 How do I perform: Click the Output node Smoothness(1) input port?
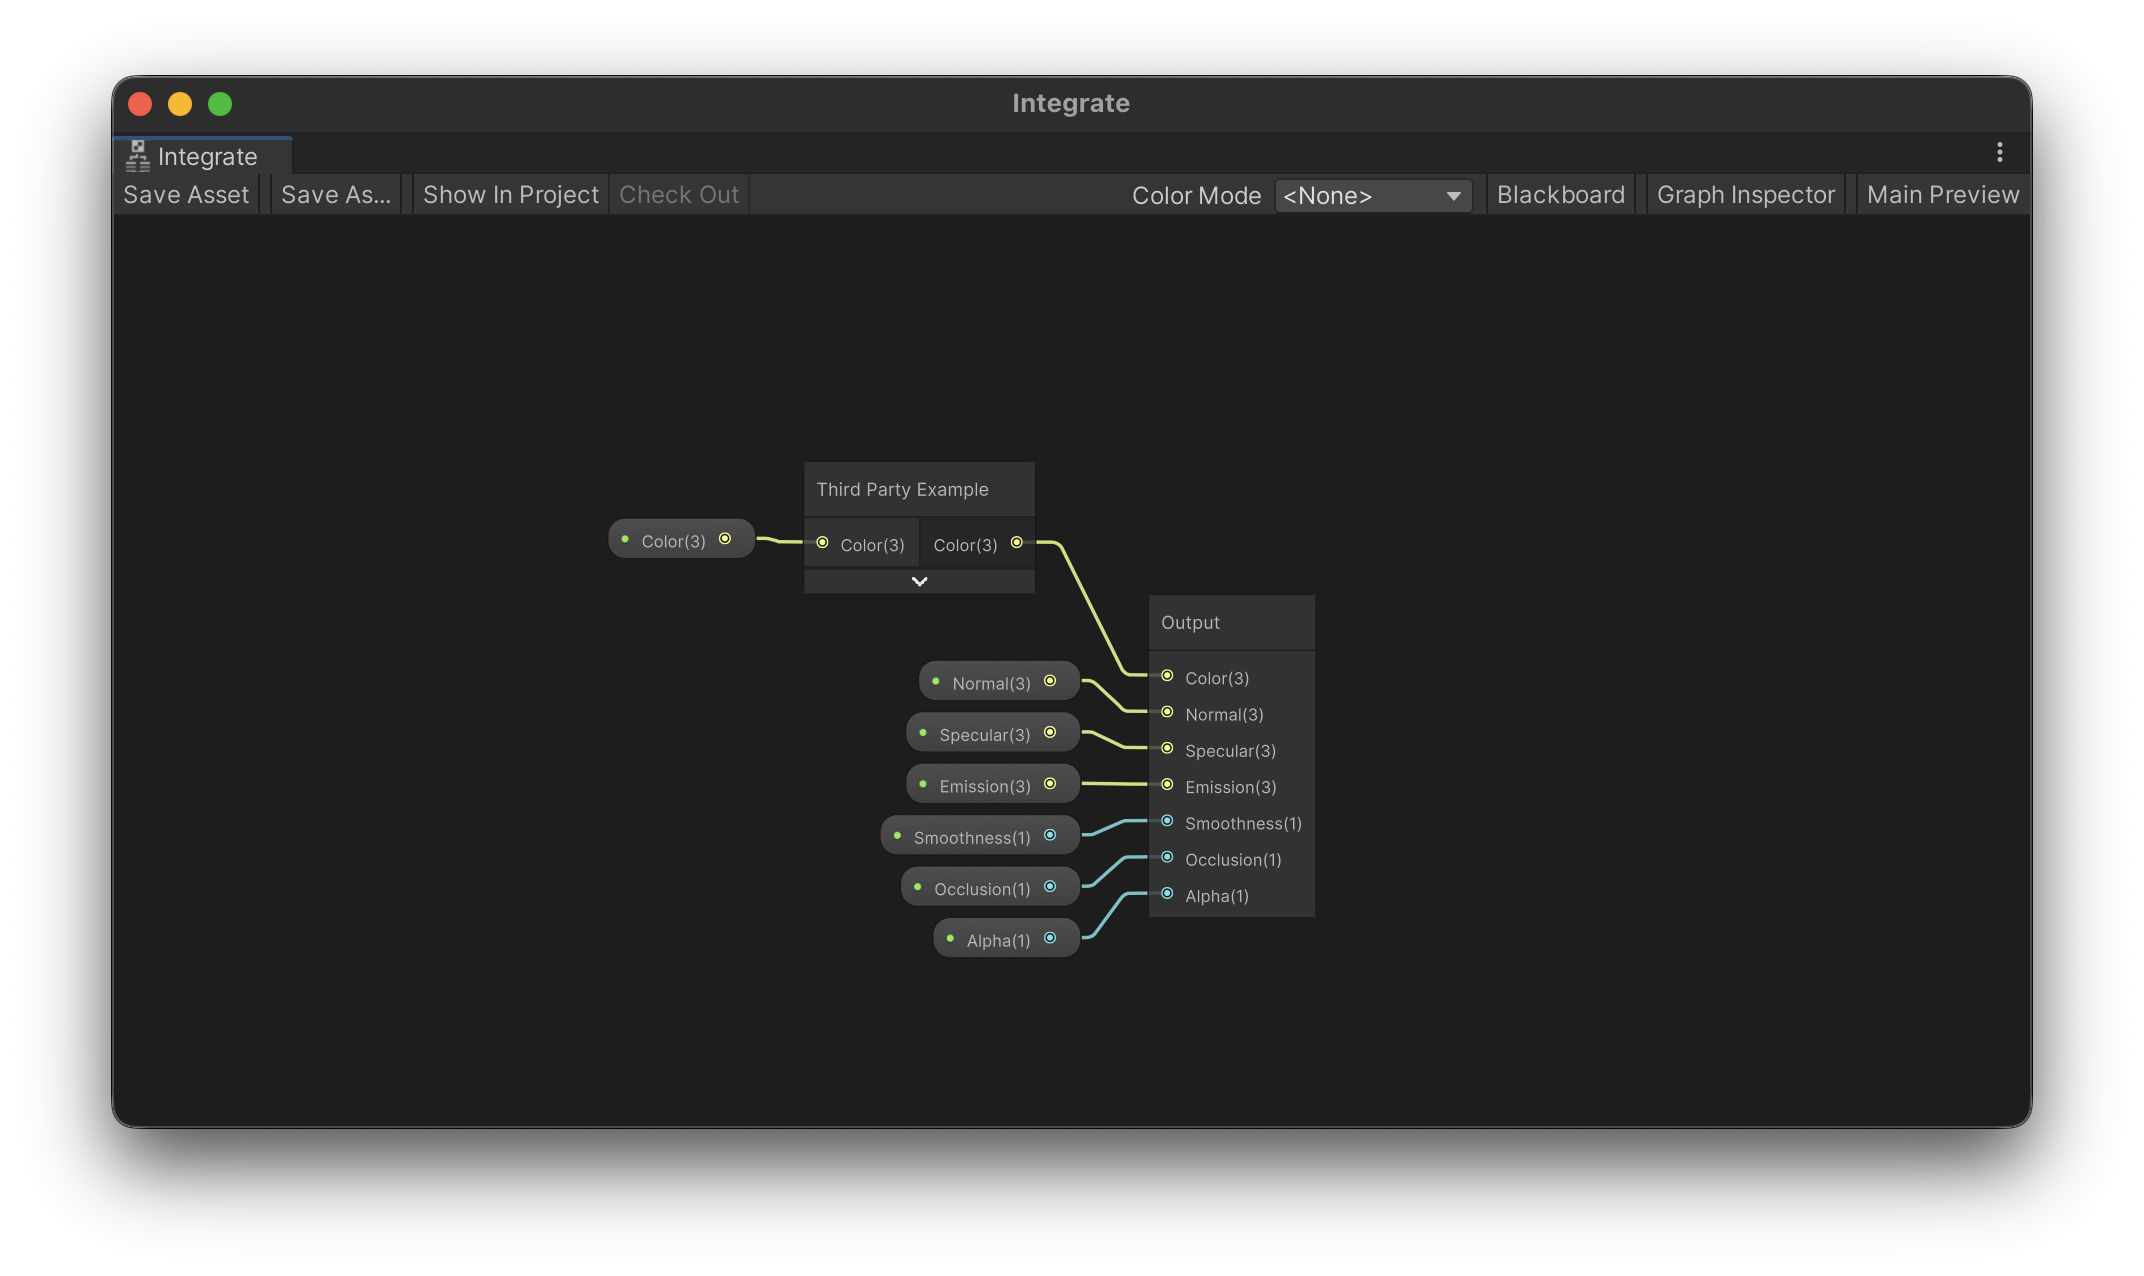[x=1167, y=822]
